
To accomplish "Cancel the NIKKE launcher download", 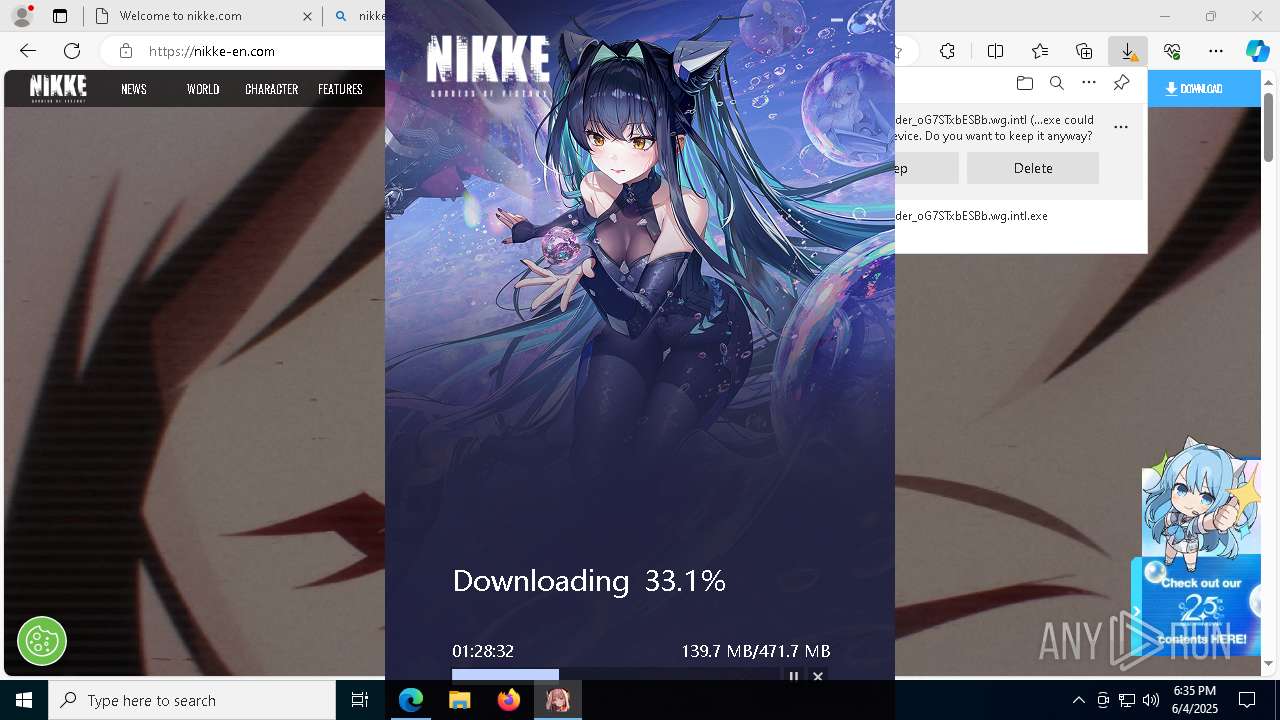I will [x=818, y=676].
